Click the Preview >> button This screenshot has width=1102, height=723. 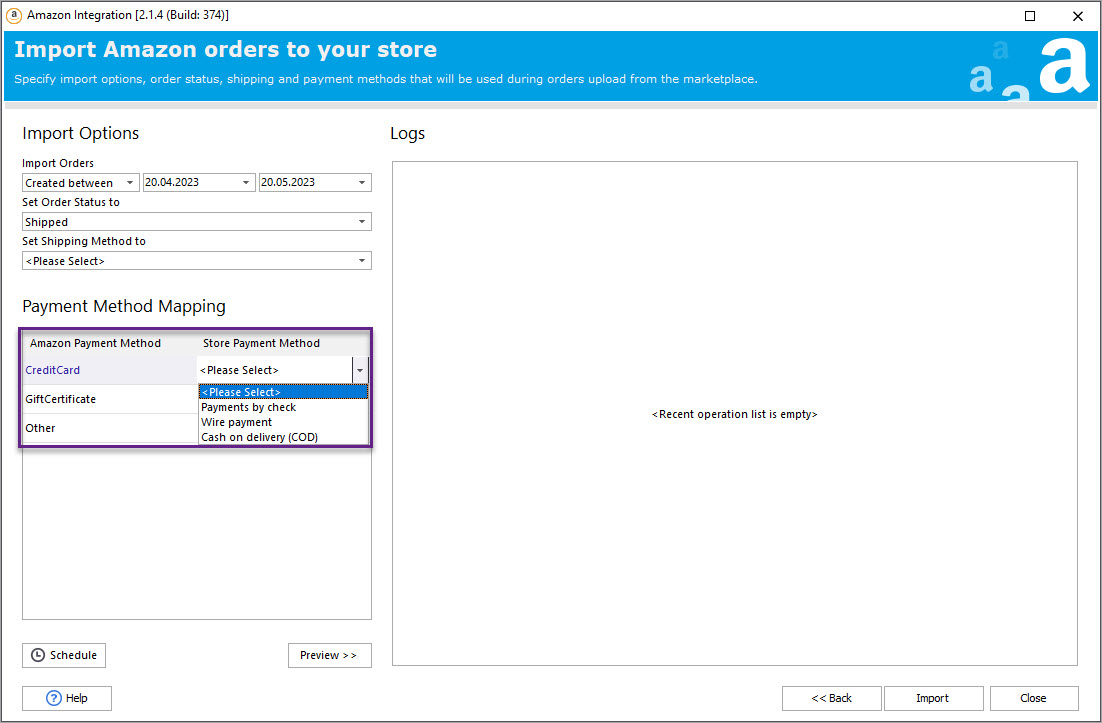point(329,655)
